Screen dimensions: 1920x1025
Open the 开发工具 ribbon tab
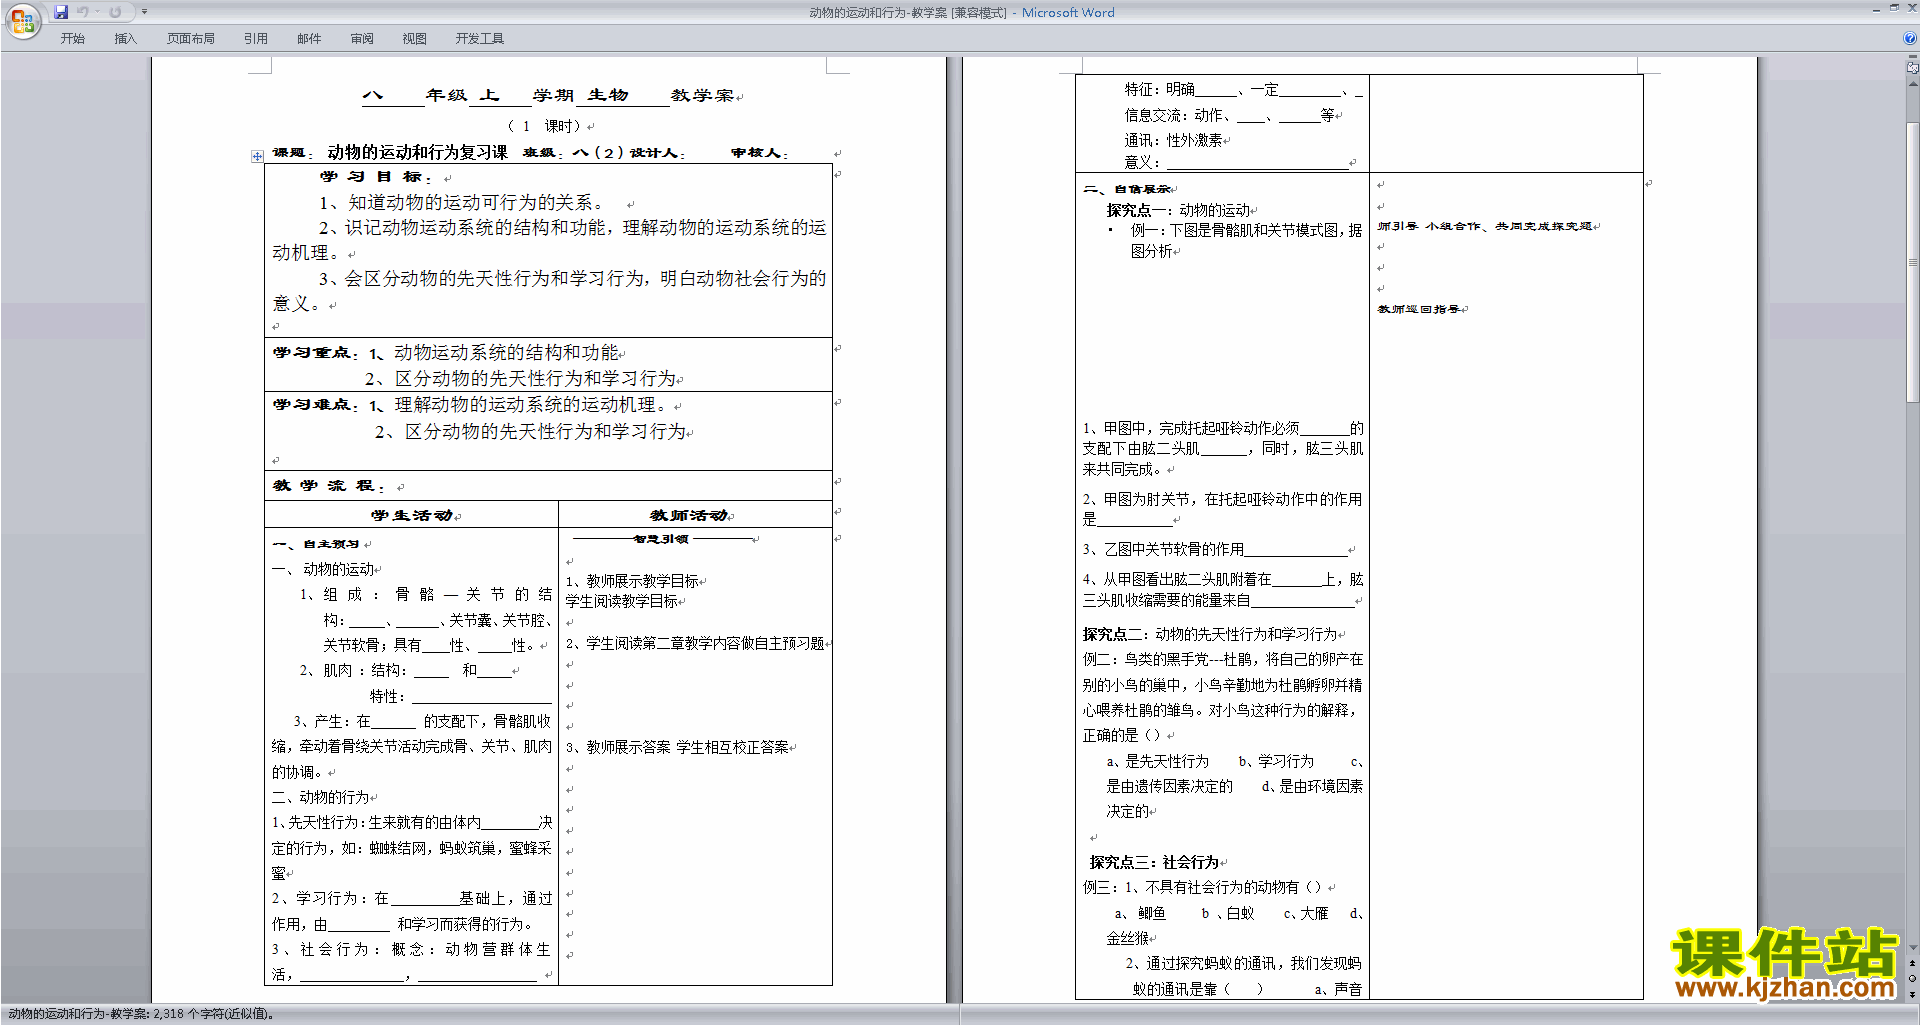click(480, 38)
